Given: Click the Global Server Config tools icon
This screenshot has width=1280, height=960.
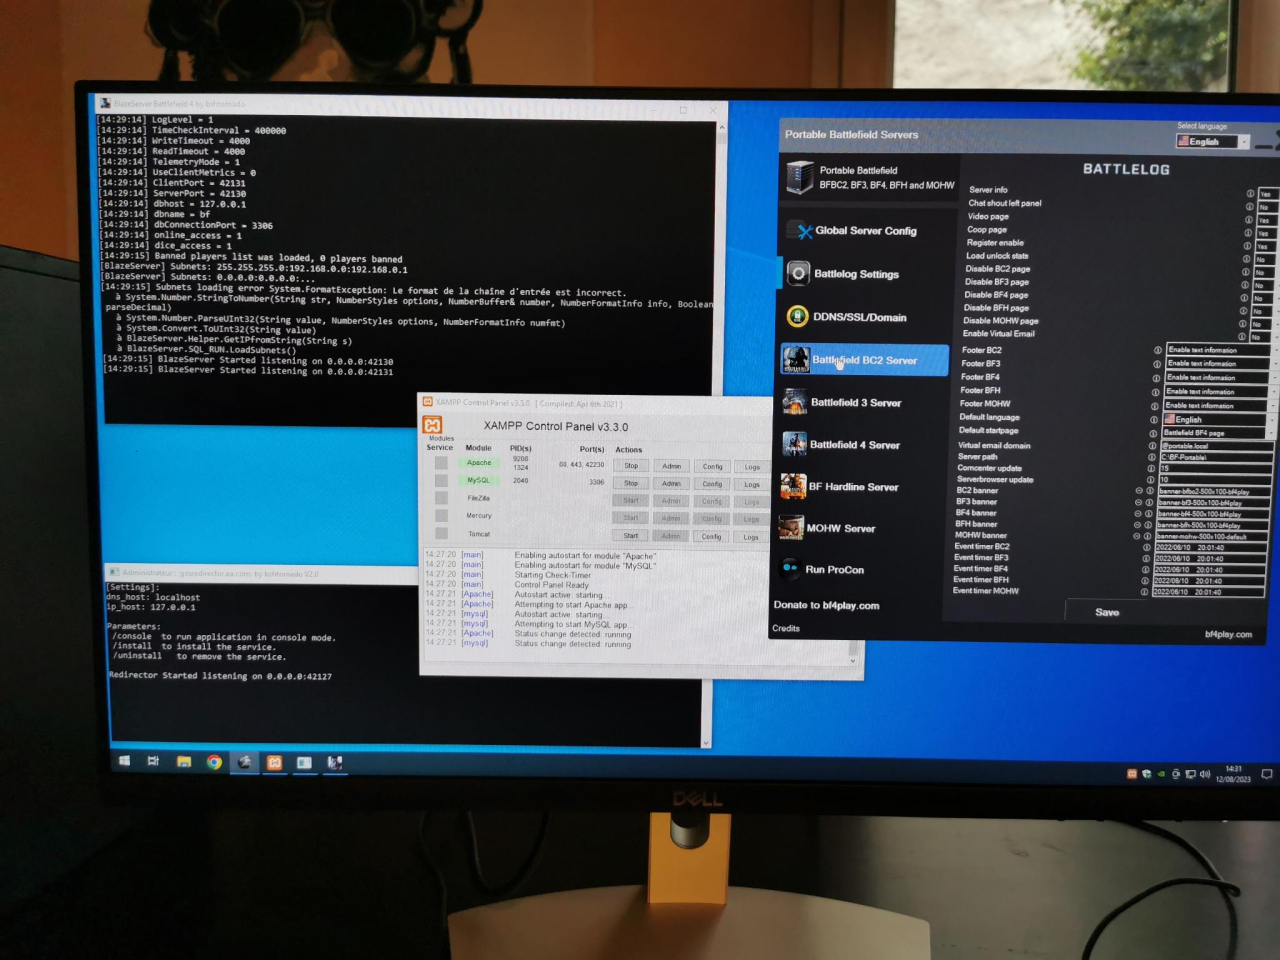Looking at the screenshot, I should pos(800,231).
